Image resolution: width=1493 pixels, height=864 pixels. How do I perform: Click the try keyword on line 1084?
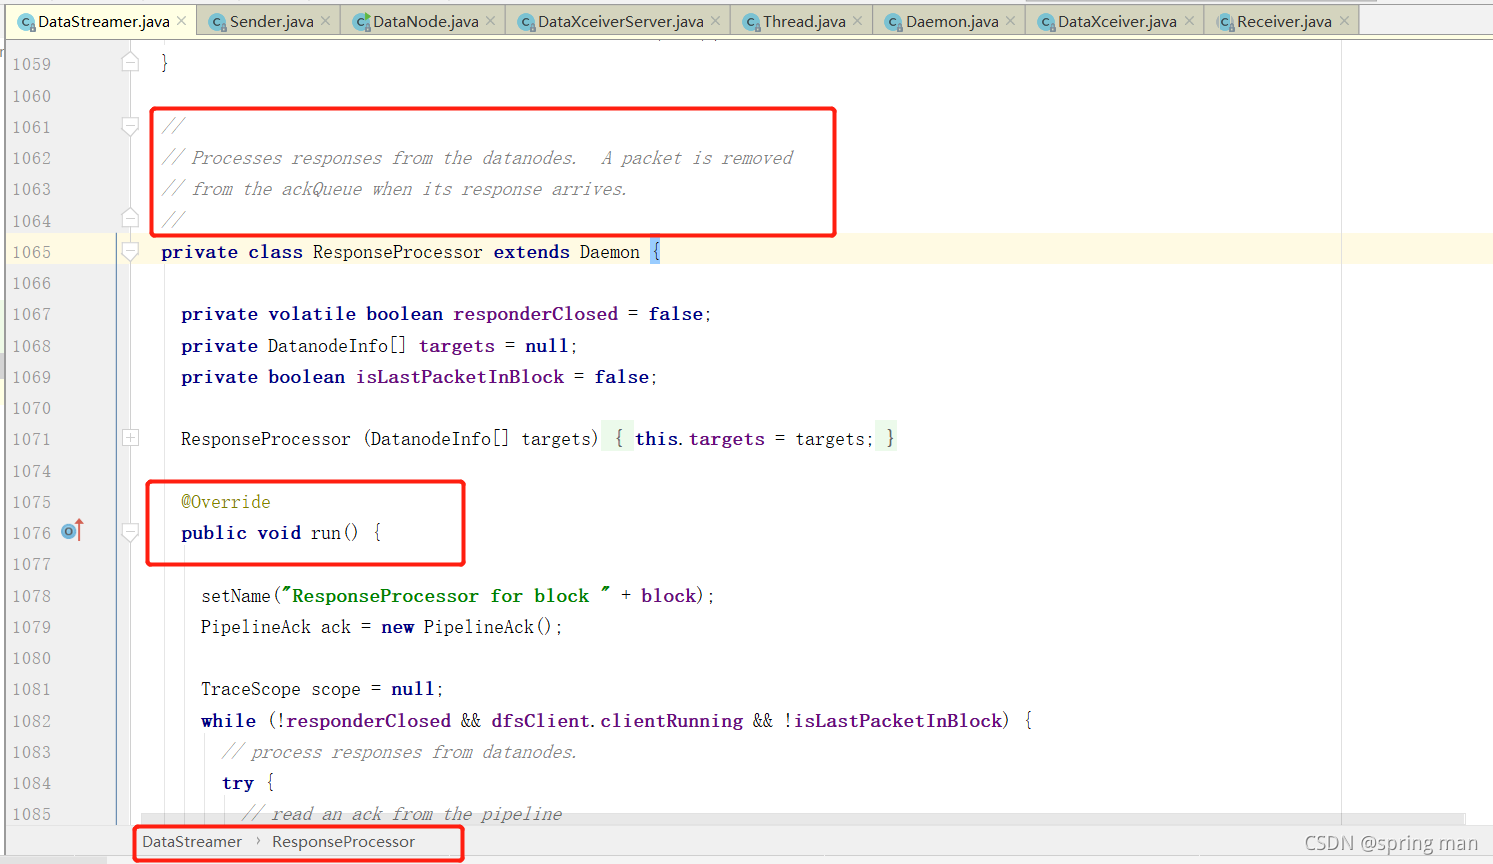point(237,783)
